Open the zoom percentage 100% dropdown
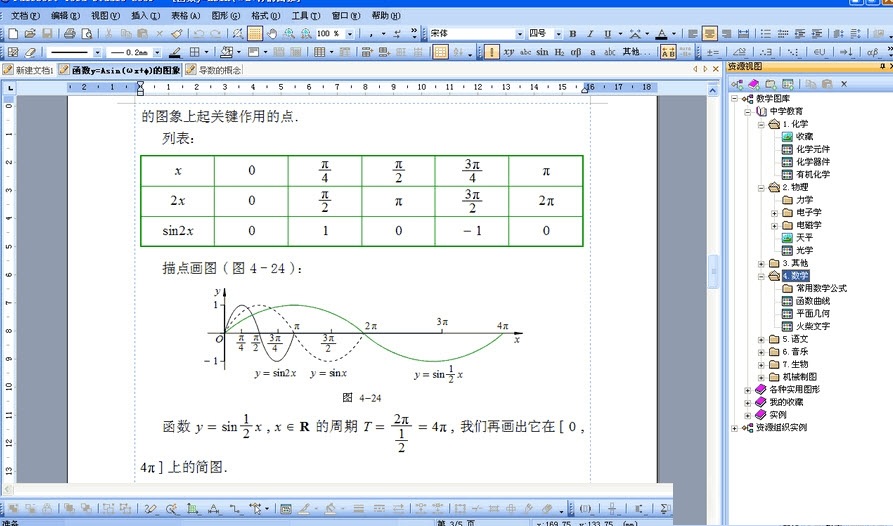Screen dimensions: 893x526 [350, 34]
